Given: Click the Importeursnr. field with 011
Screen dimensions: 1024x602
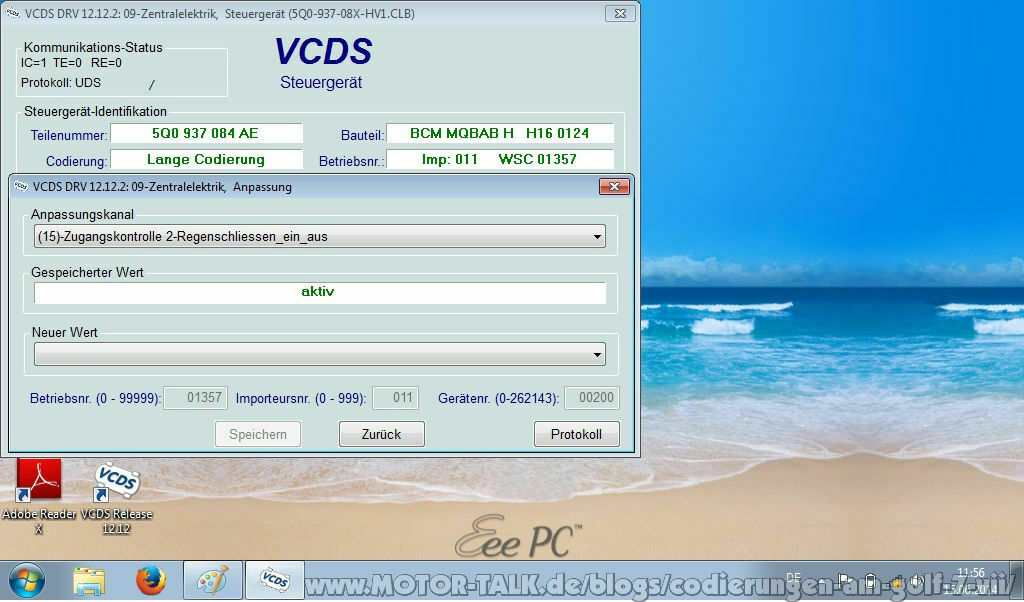Looking at the screenshot, I should pyautogui.click(x=395, y=398).
